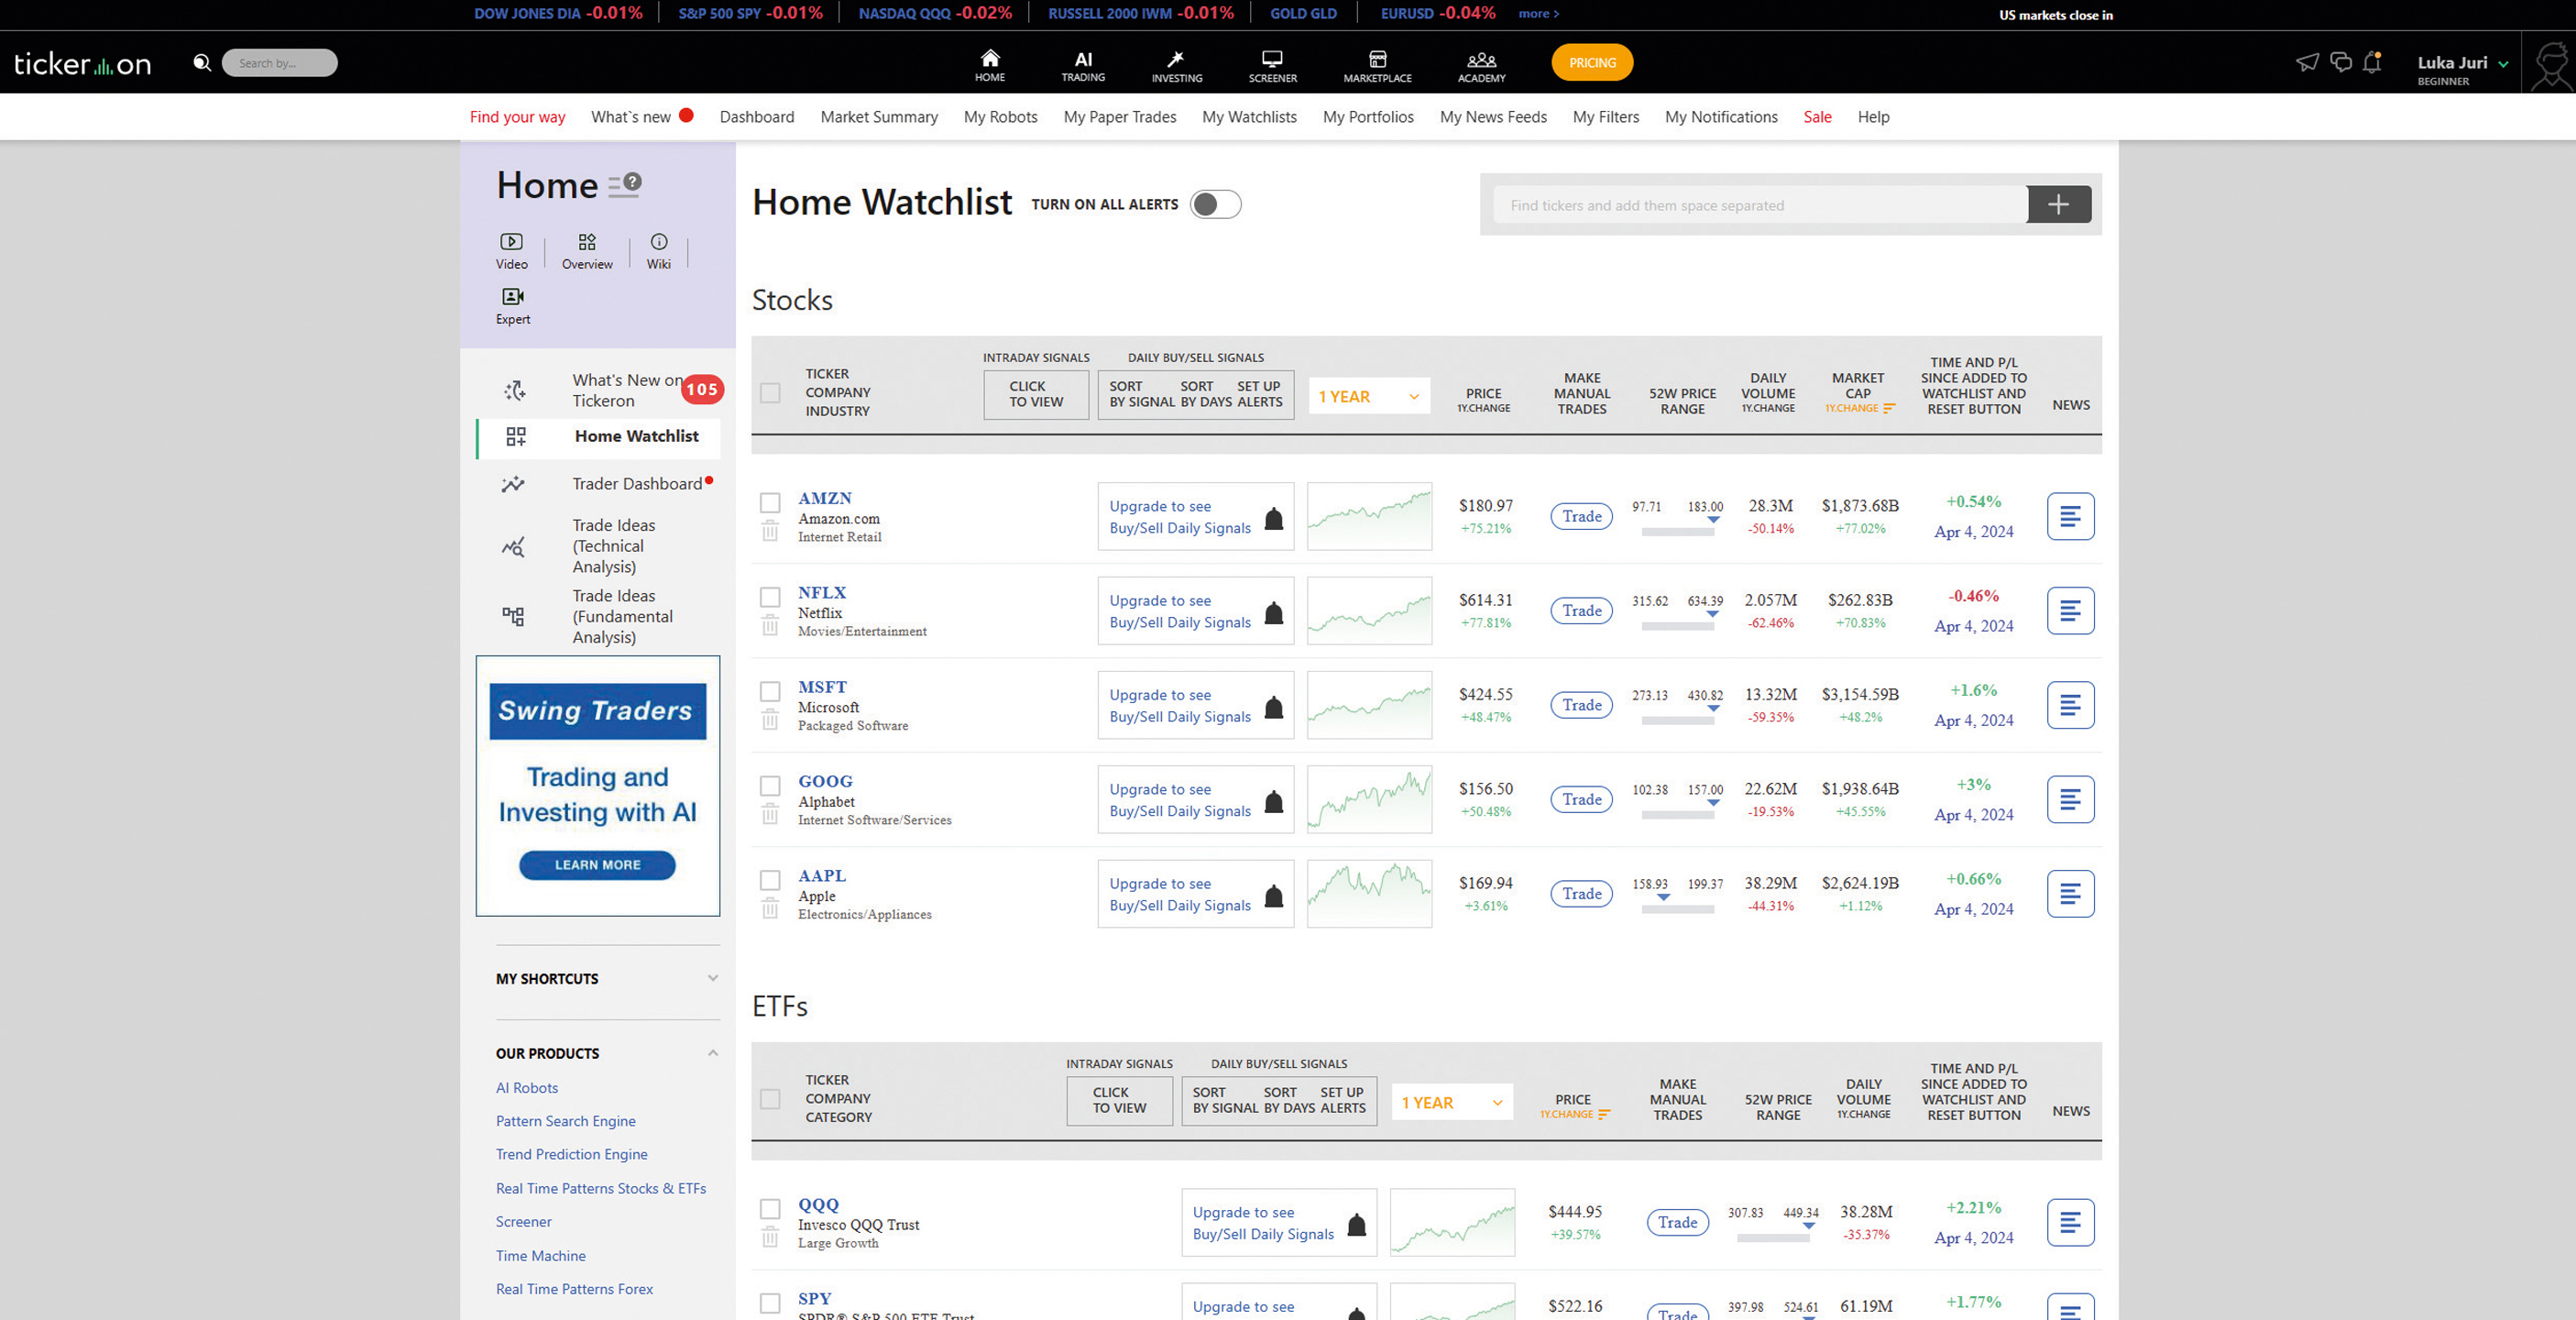Click the add ticker plus button
The width and height of the screenshot is (2576, 1320).
2058,205
